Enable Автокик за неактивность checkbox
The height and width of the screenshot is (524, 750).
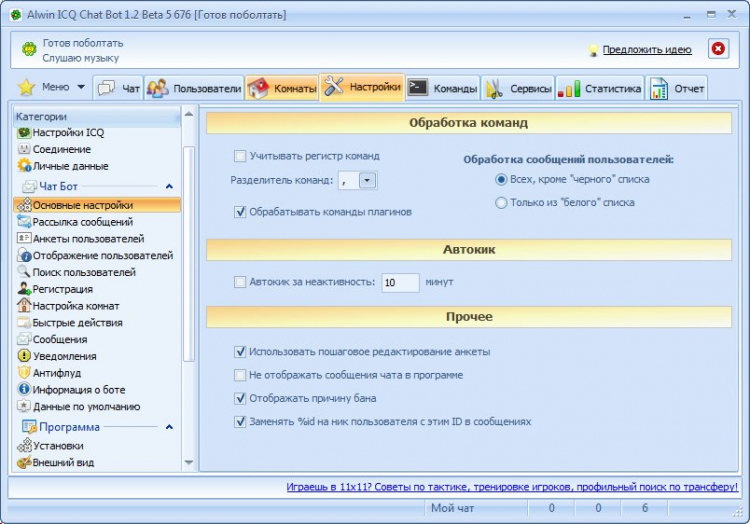[x=240, y=282]
